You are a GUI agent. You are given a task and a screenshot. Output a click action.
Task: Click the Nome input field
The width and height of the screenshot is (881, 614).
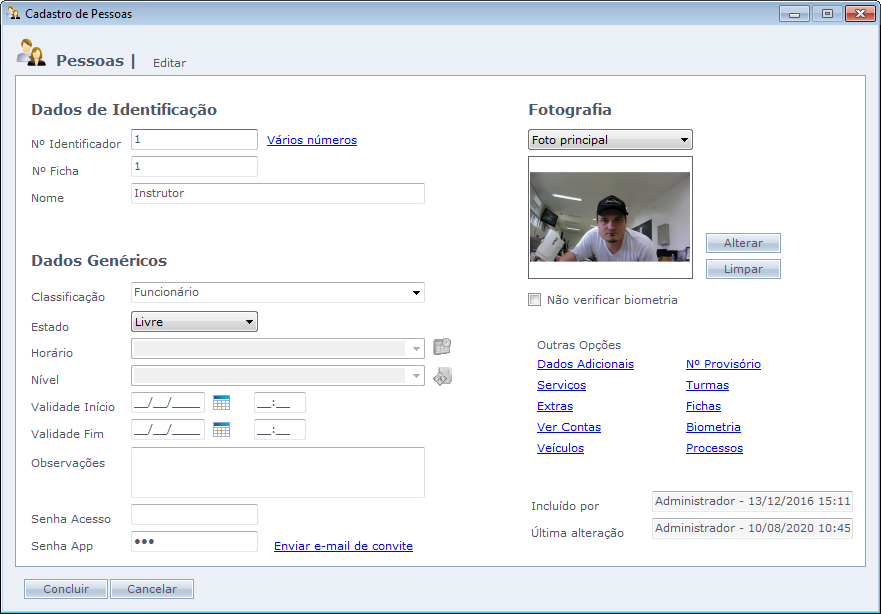277,194
